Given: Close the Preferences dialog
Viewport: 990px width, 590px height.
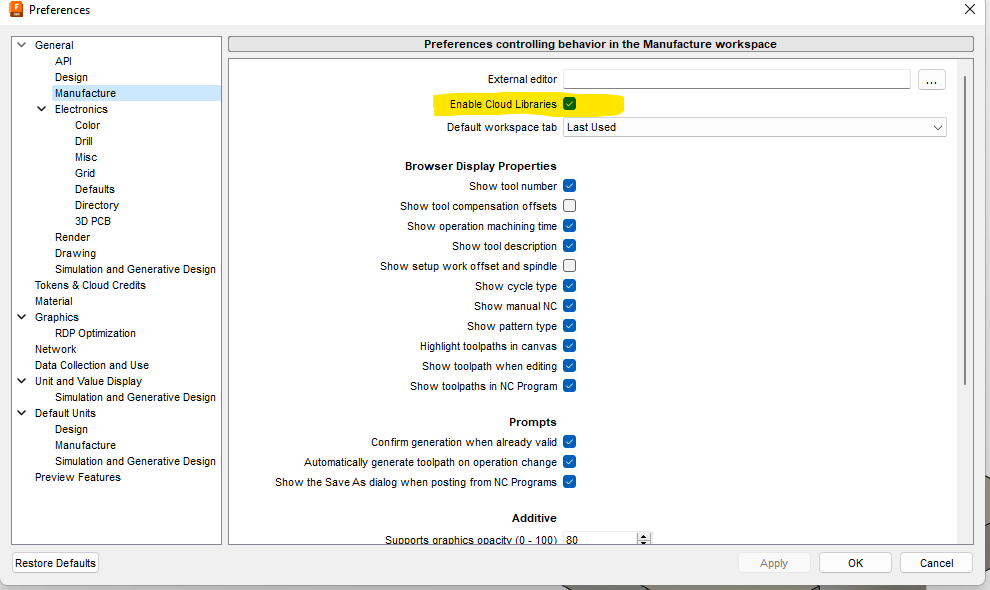Looking at the screenshot, I should (x=969, y=9).
